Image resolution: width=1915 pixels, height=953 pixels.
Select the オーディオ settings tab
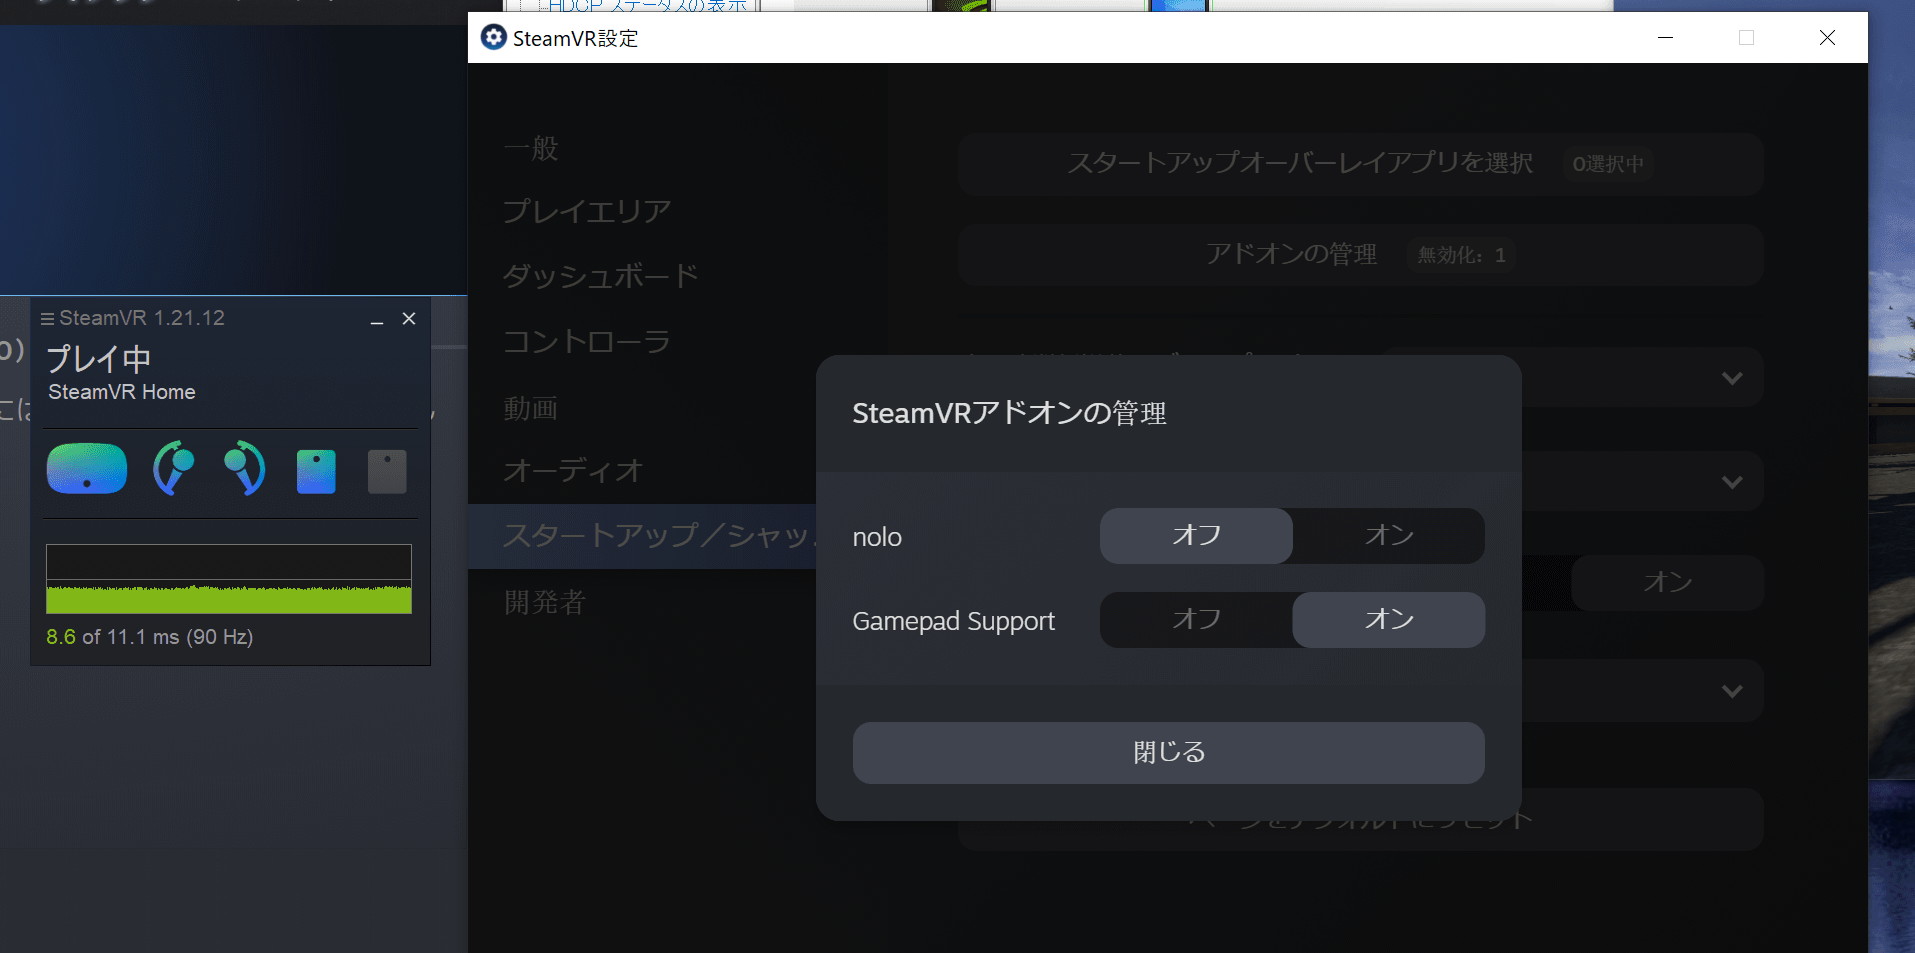[x=573, y=471]
